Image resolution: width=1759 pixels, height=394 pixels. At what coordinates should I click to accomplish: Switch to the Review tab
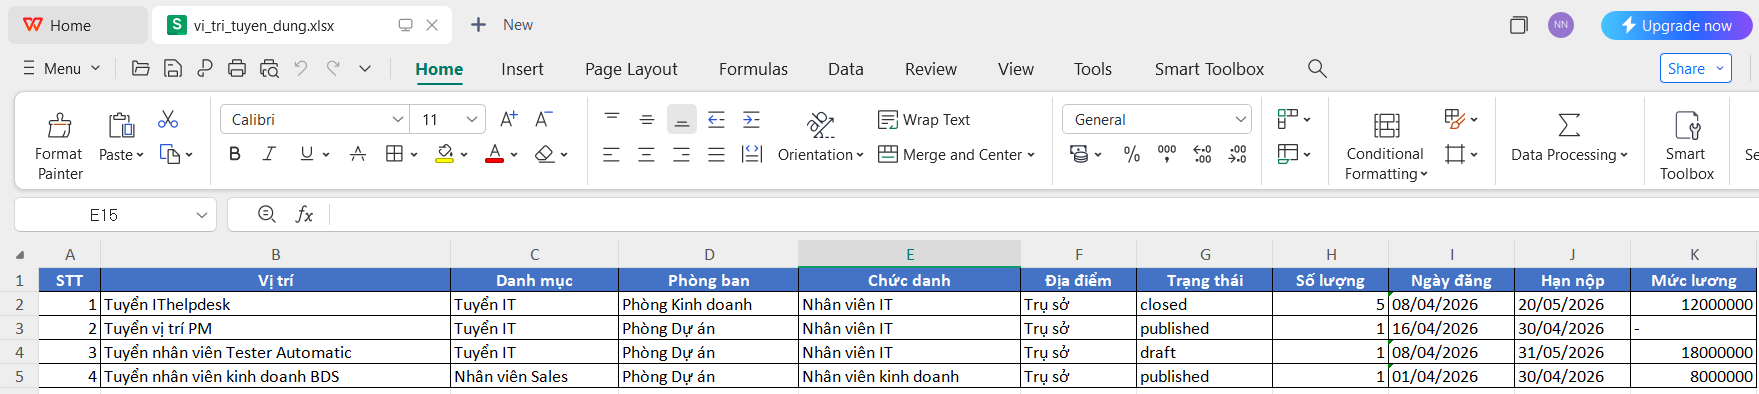click(930, 69)
